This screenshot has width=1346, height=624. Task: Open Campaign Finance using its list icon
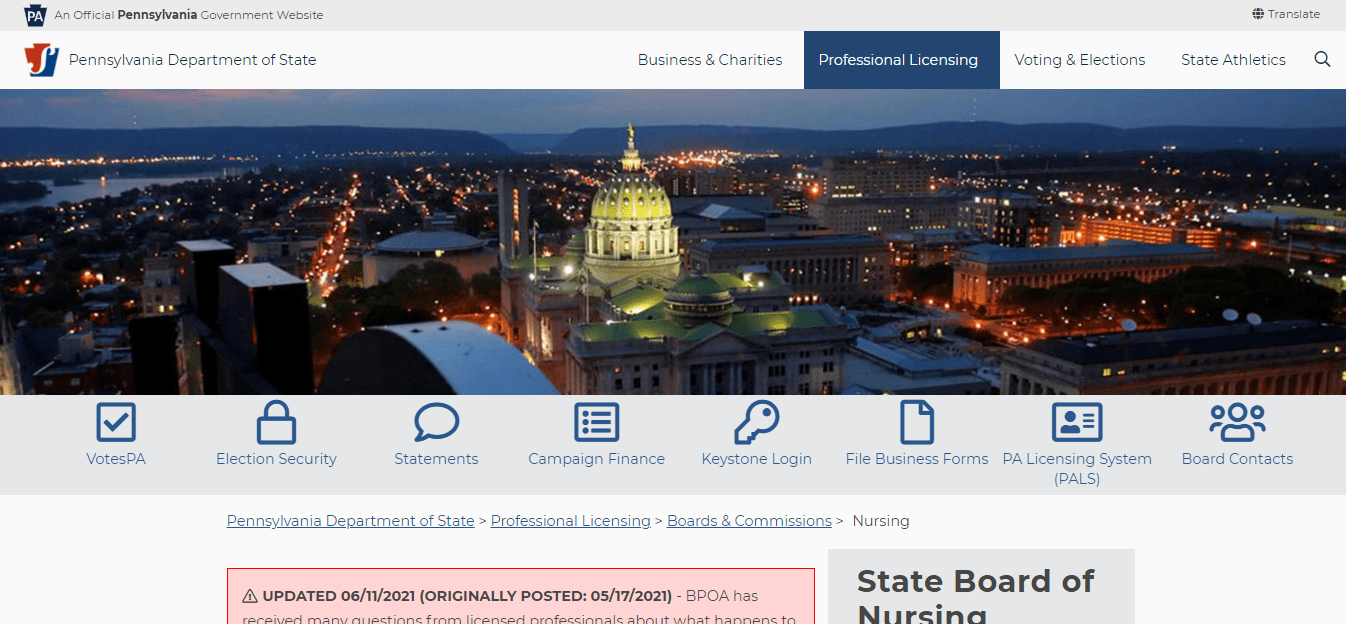coord(596,421)
